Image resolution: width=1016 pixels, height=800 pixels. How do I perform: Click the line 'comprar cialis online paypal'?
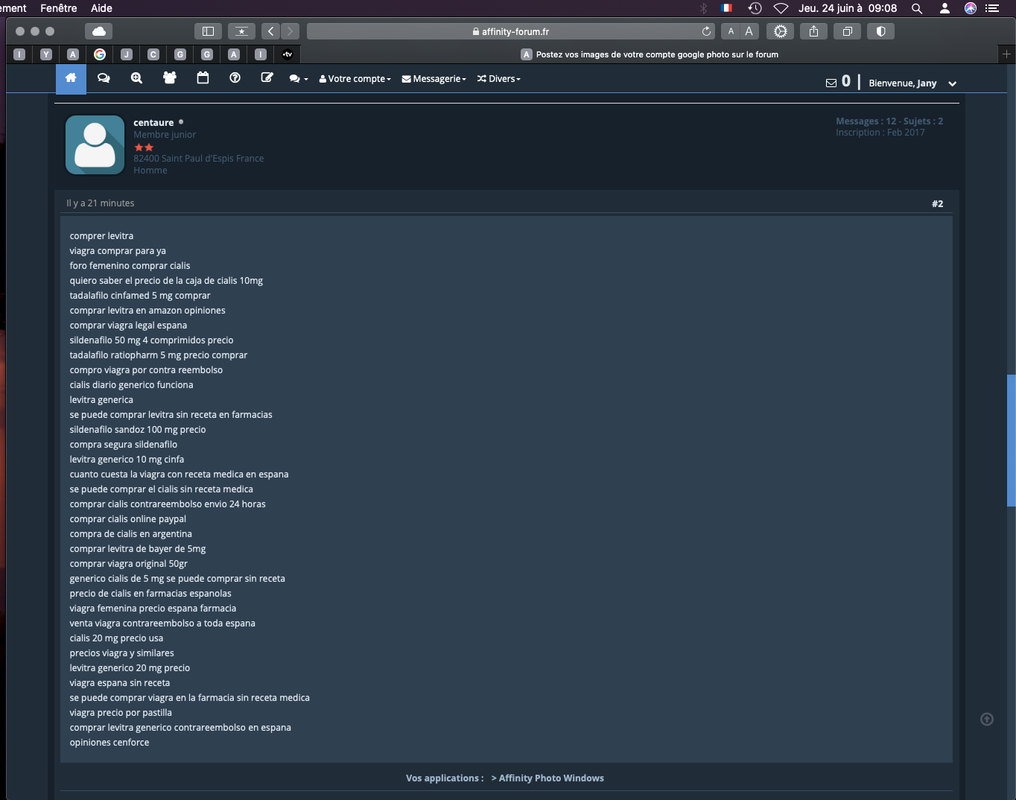[x=128, y=519]
